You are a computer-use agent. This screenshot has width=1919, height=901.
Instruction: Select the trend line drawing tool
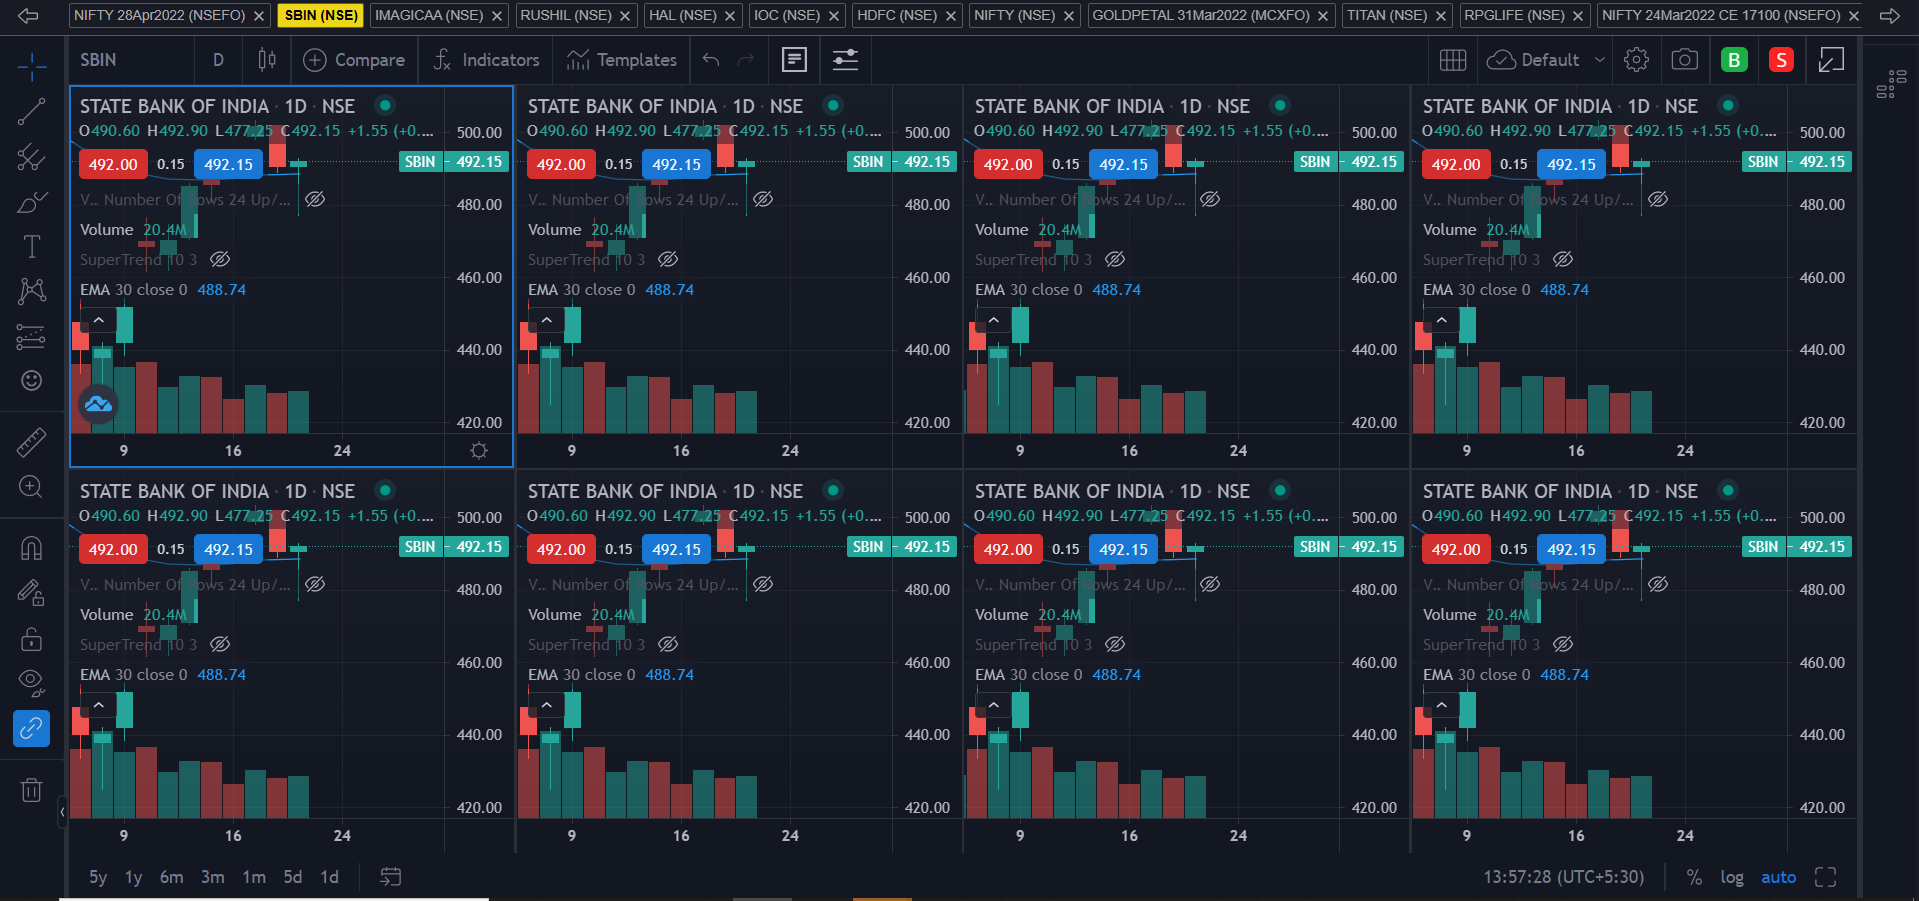(x=31, y=112)
